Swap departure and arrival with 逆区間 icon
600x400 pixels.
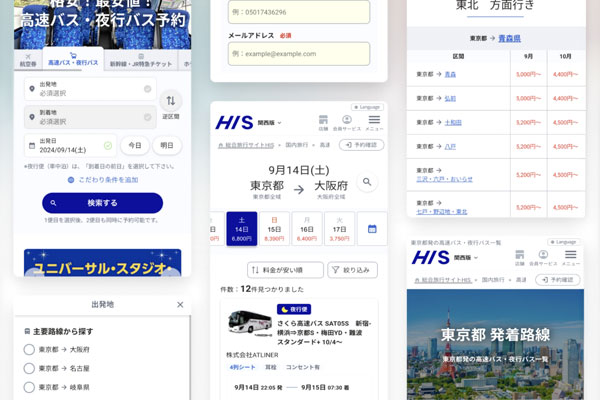pos(171,101)
